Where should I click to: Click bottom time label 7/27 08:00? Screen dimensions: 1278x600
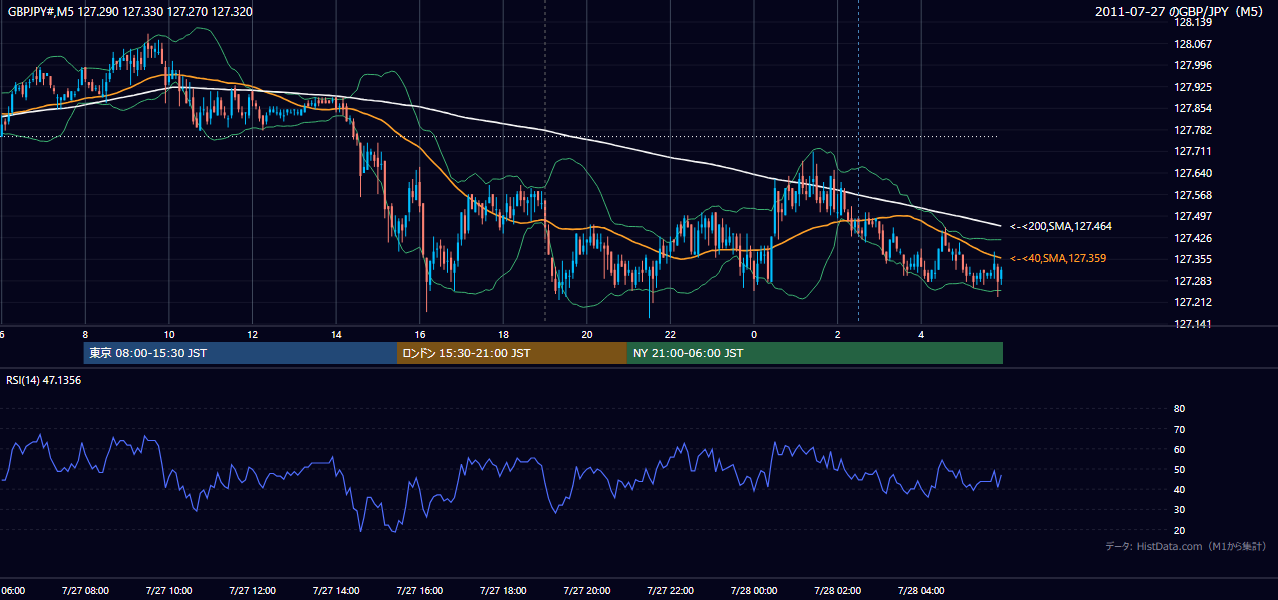click(85, 591)
